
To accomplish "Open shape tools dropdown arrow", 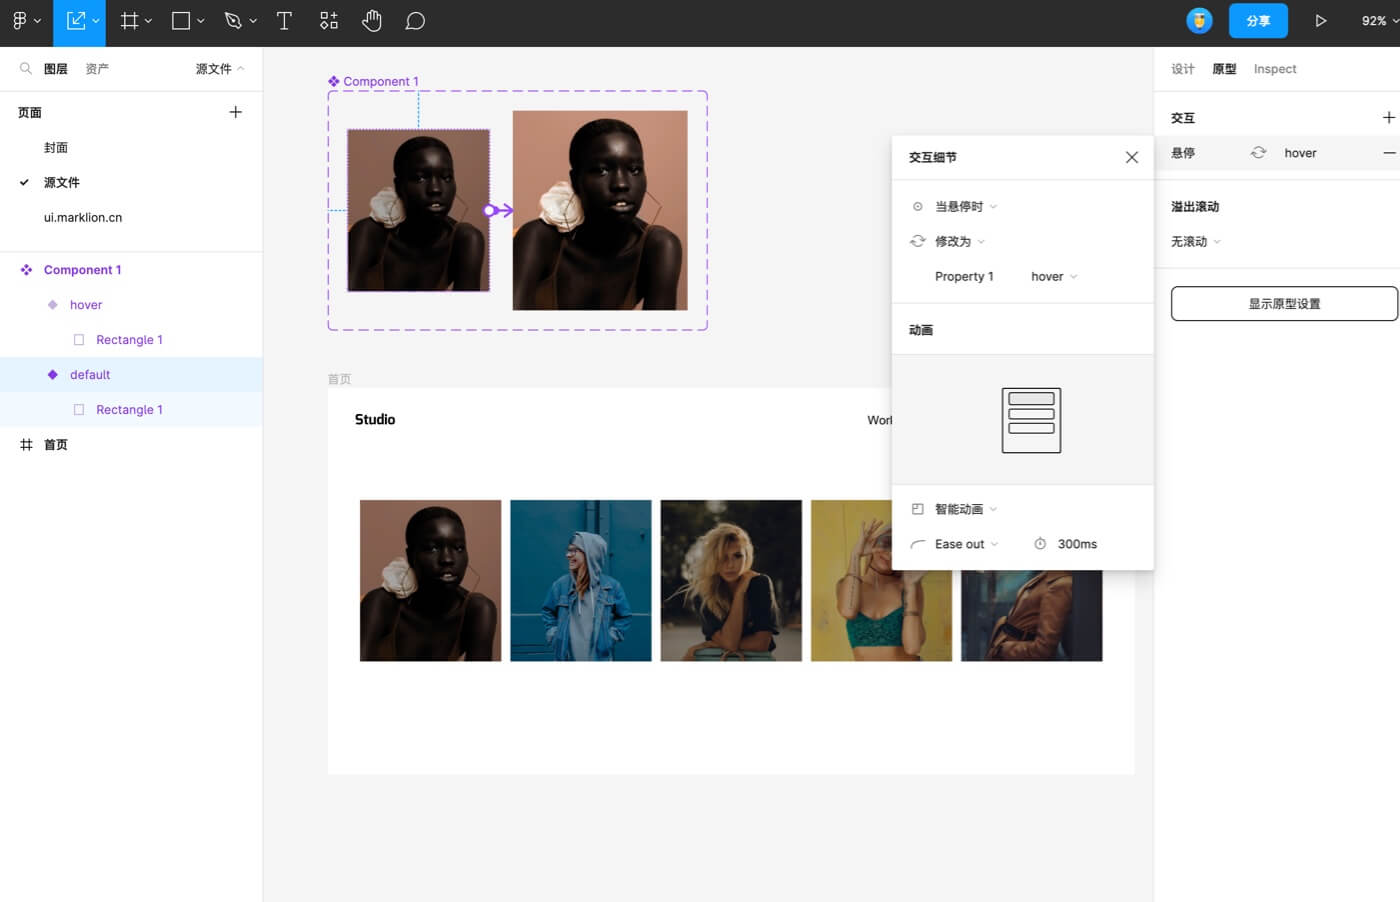I will [x=200, y=21].
